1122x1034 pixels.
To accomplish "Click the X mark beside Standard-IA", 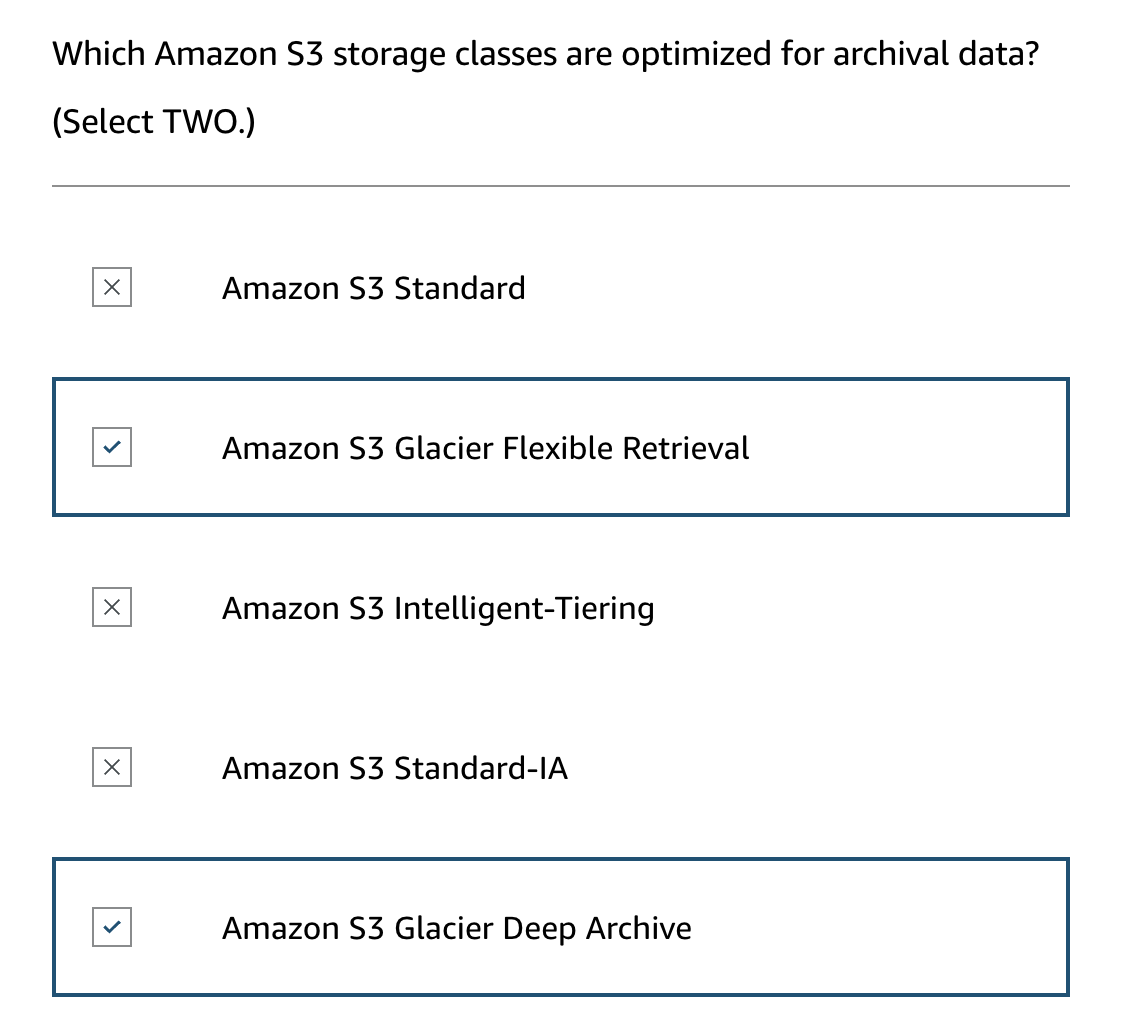I will (112, 767).
